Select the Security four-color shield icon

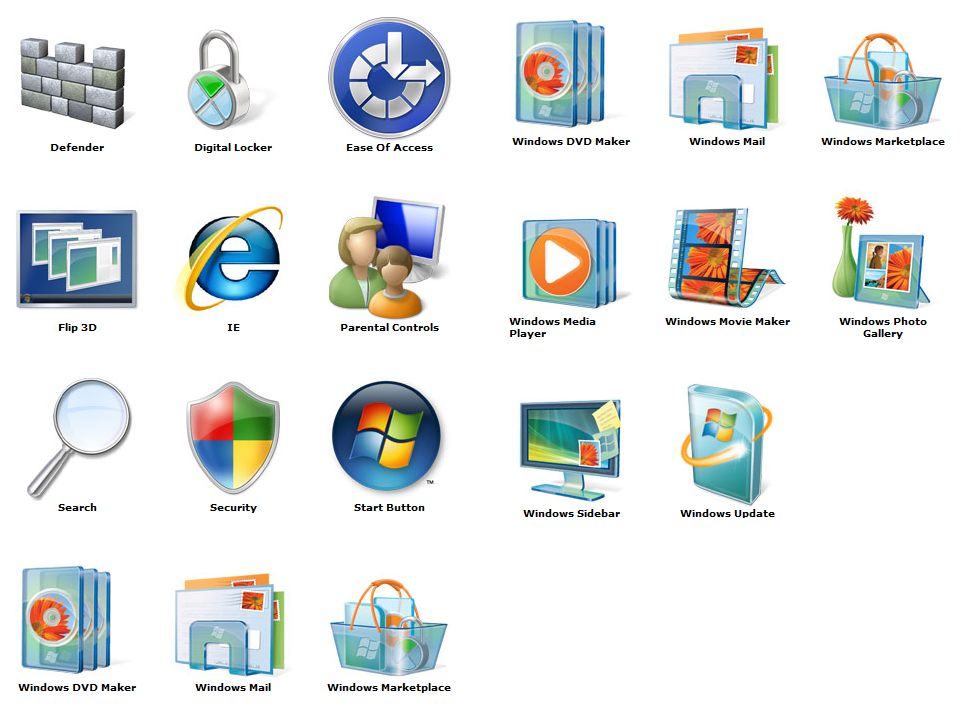pos(233,438)
